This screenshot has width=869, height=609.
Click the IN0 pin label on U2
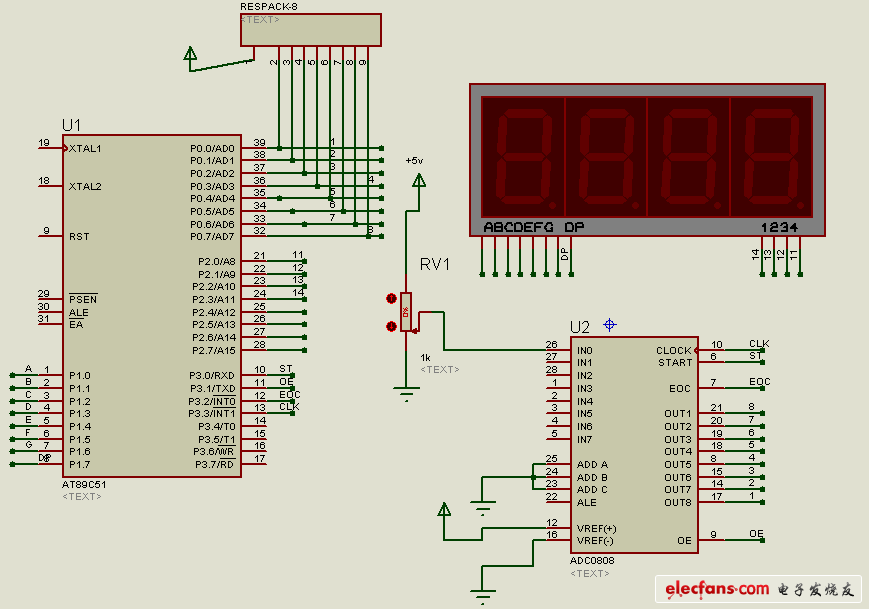pyautogui.click(x=585, y=350)
